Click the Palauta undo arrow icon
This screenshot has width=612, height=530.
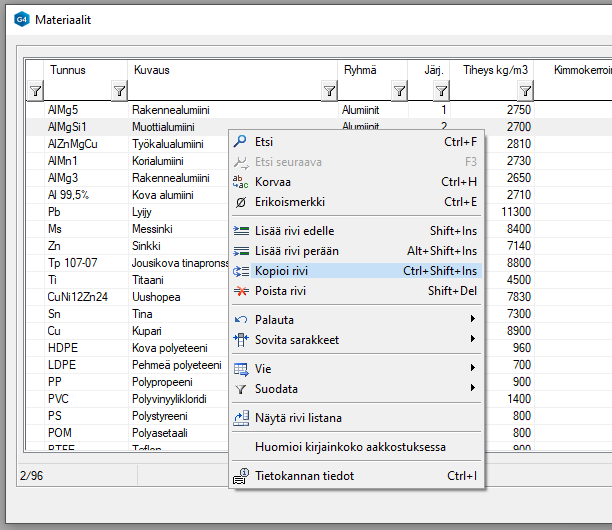[240, 319]
